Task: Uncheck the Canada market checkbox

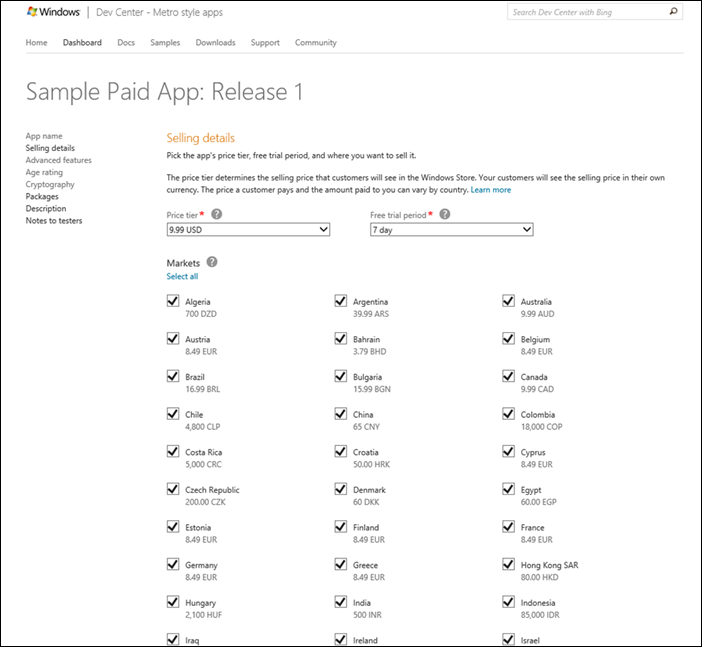Action: [508, 376]
